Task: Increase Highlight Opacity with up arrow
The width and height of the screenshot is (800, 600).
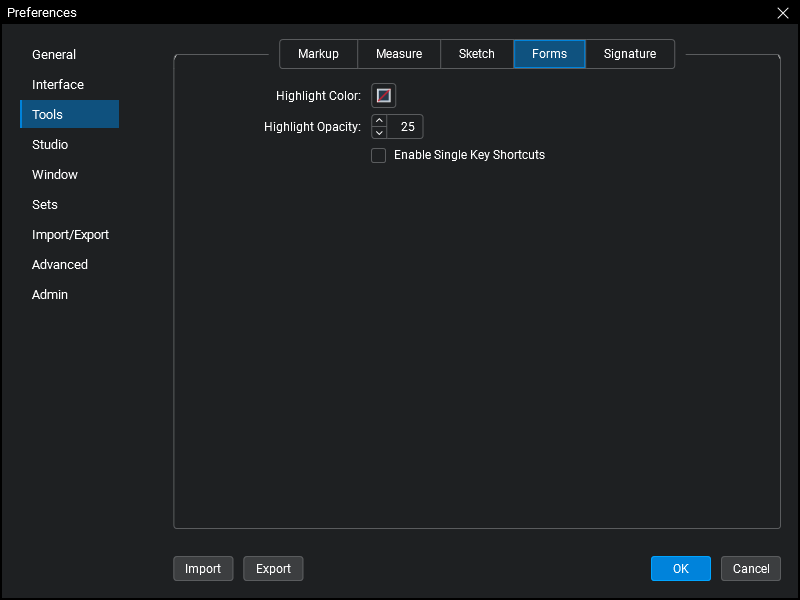Action: 379,120
